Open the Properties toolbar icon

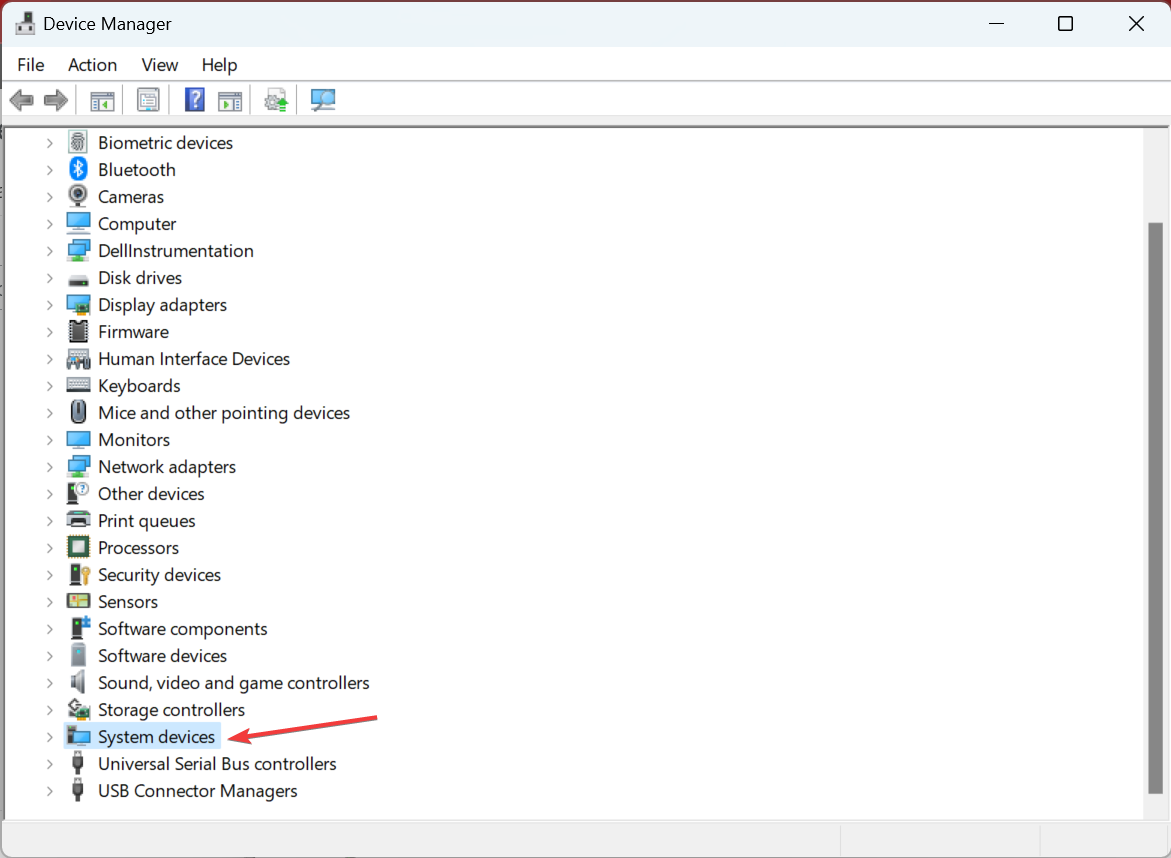[x=148, y=100]
